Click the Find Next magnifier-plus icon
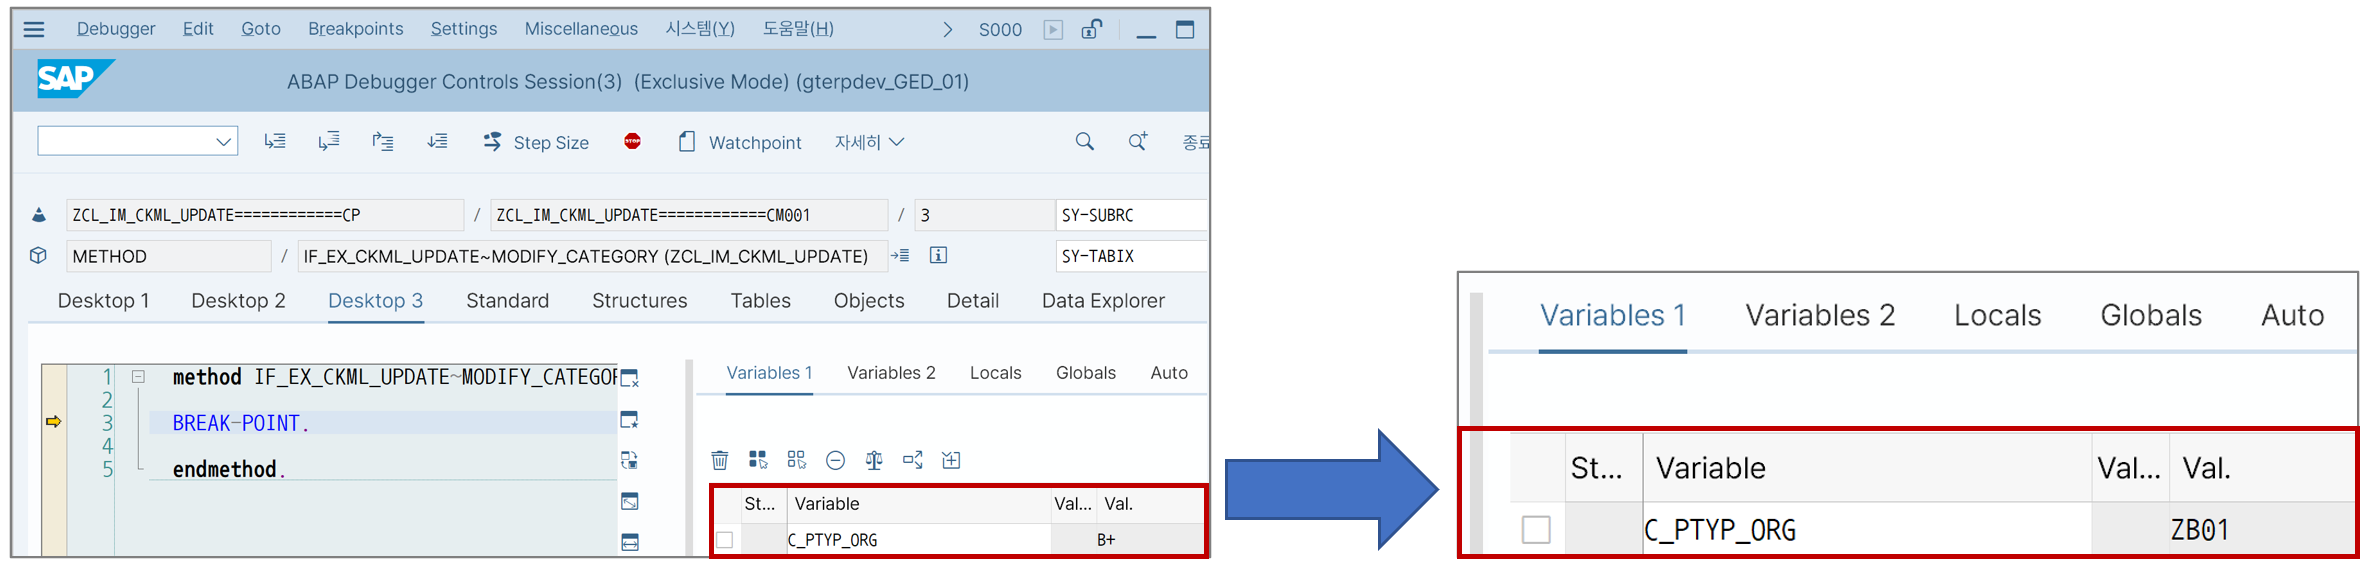 (1138, 142)
